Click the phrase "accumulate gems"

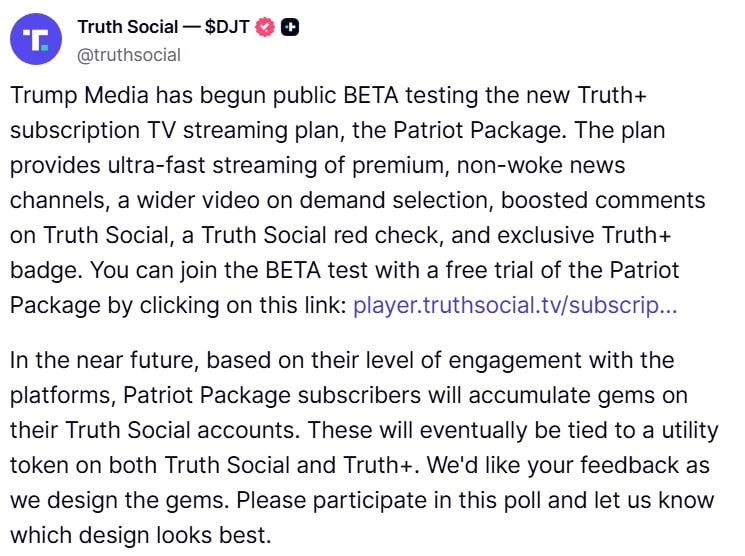562,395
